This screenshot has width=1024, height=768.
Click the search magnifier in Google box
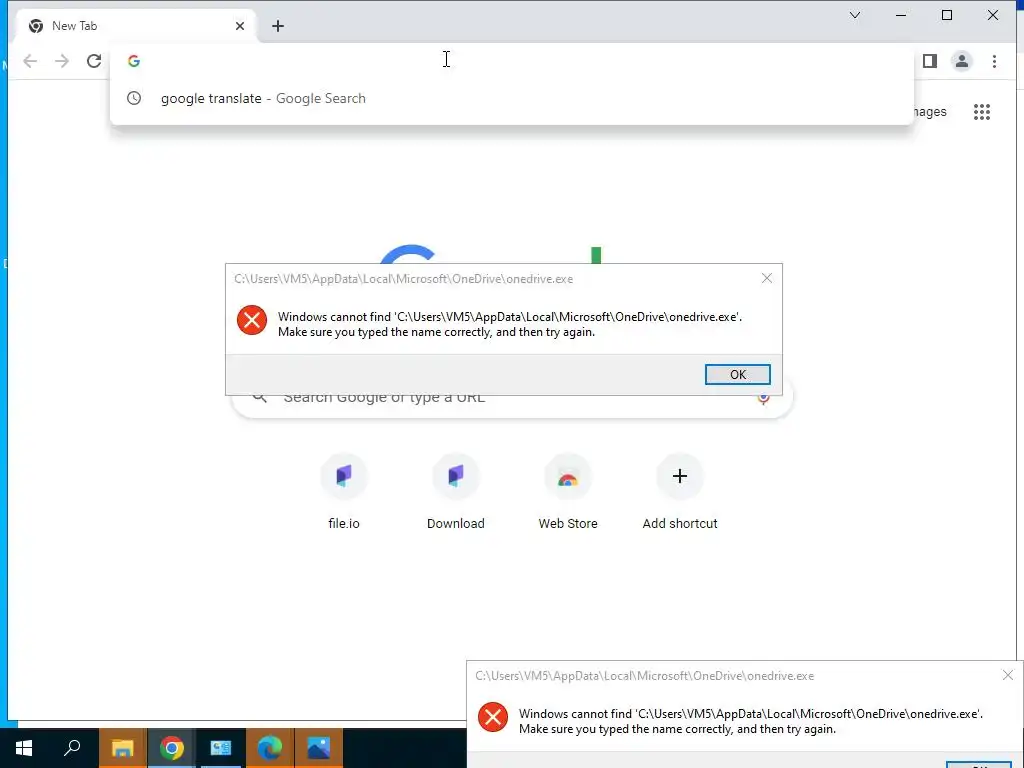click(260, 398)
